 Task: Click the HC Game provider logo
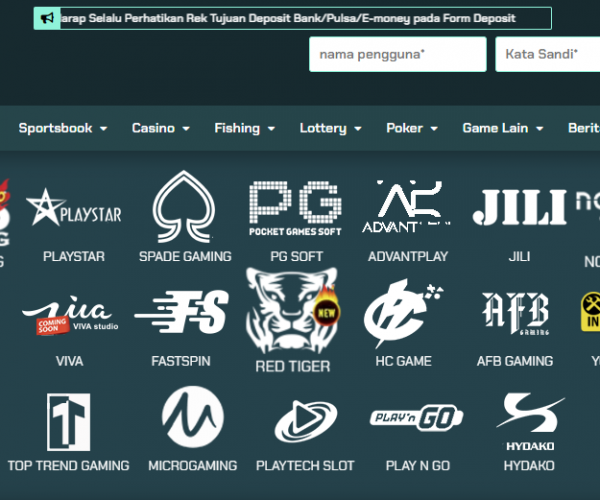(403, 313)
